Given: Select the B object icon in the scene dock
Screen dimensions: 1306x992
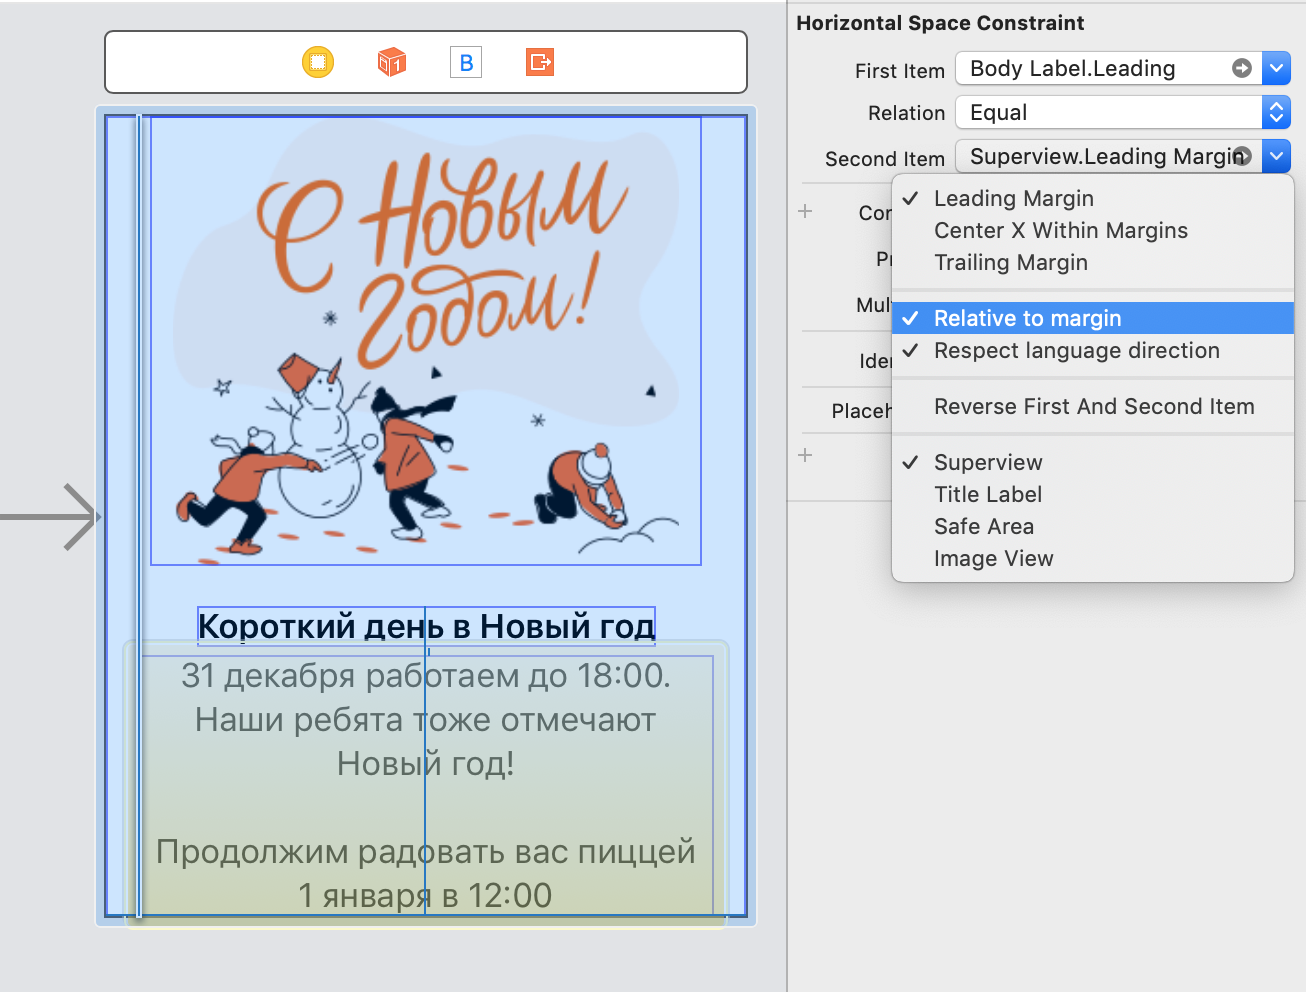Looking at the screenshot, I should tap(465, 61).
